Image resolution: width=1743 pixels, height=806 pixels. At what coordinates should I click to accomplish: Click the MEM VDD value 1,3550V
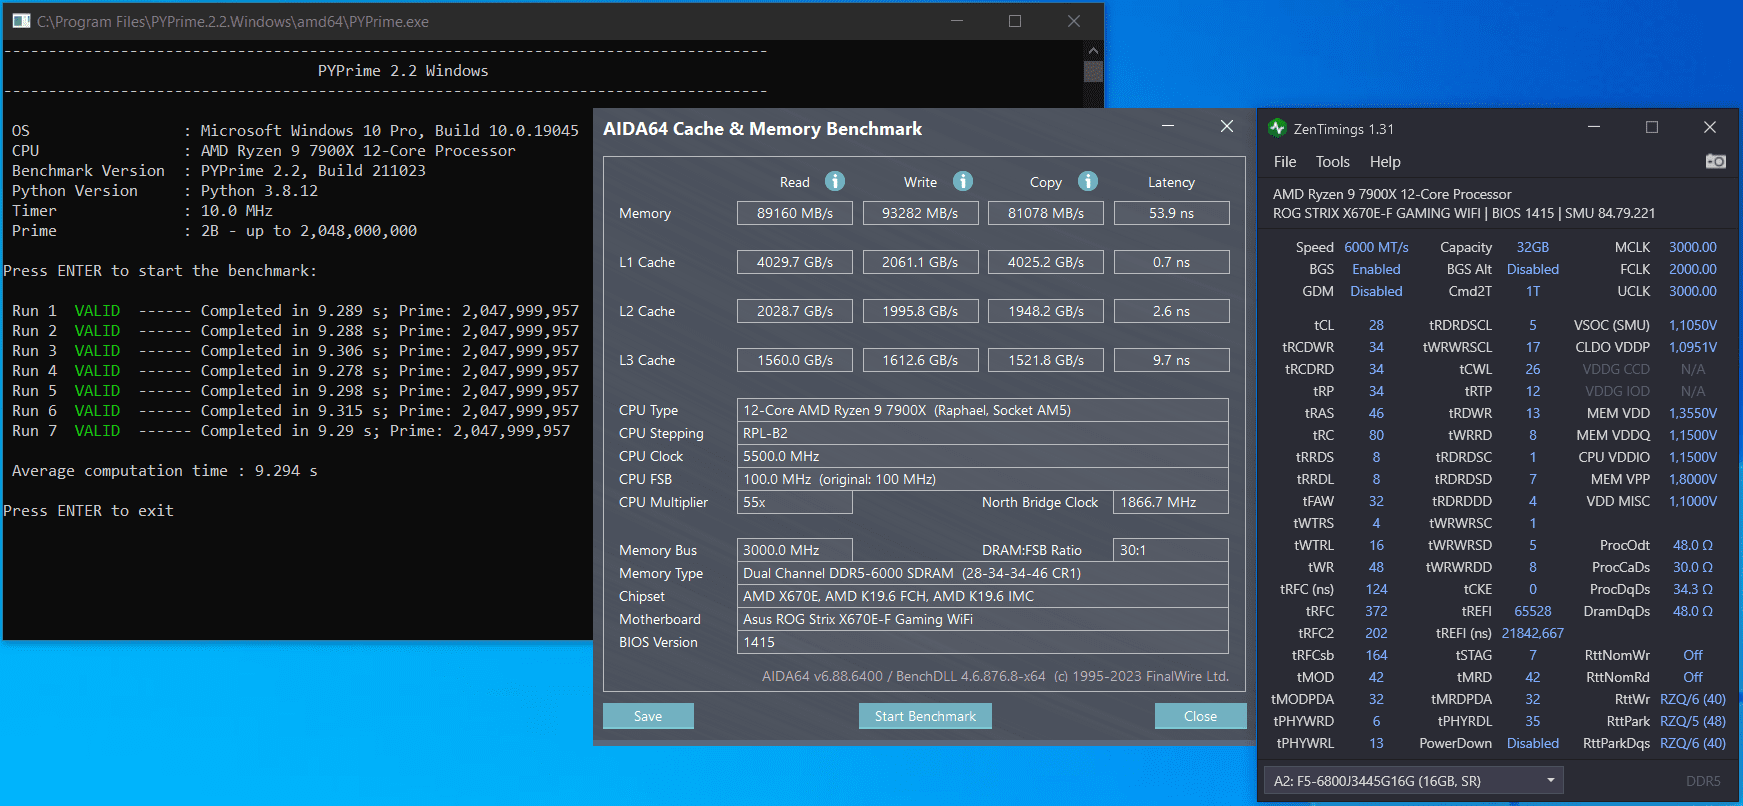click(1693, 413)
